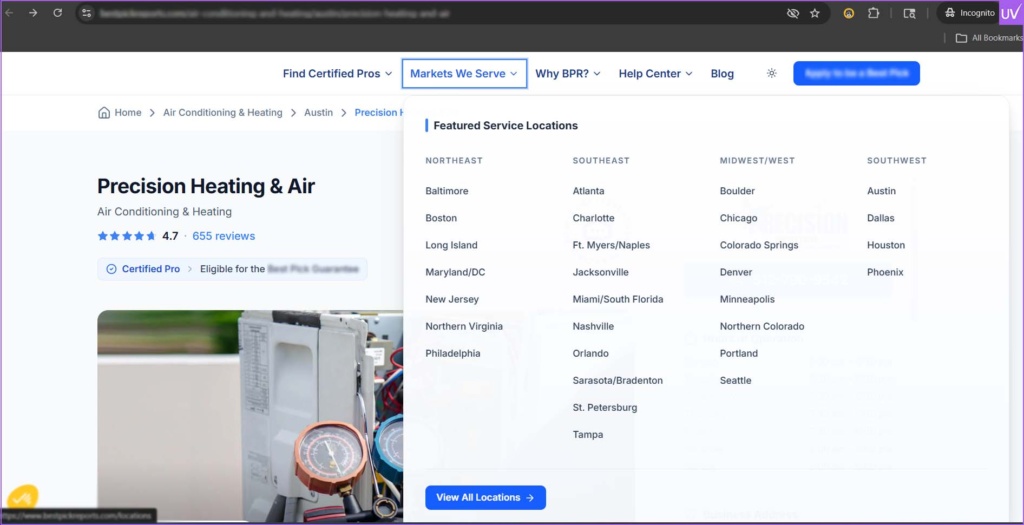Click the browser forward arrow
The width and height of the screenshot is (1024, 525).
[x=33, y=13]
